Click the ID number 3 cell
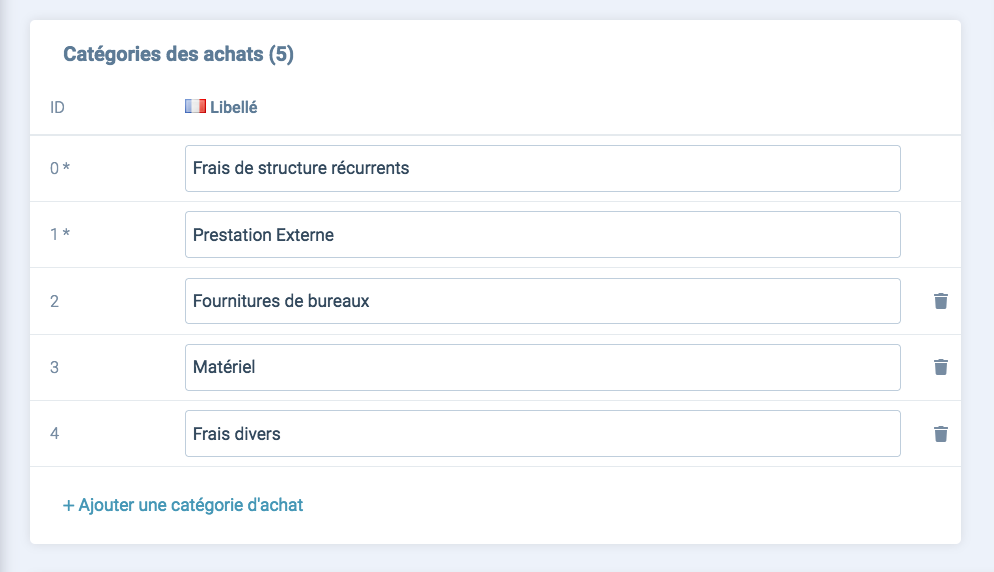This screenshot has width=994, height=572. point(55,367)
